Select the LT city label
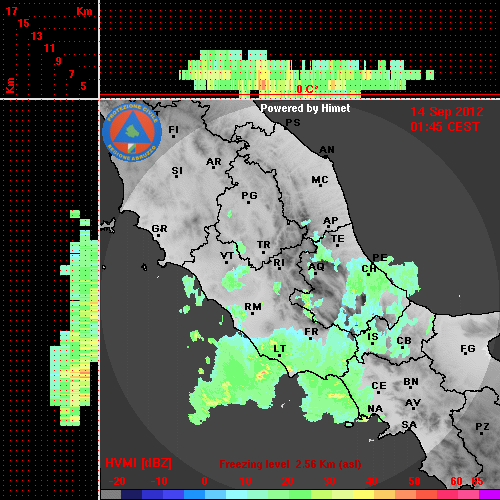This screenshot has width=500, height=500. pyautogui.click(x=280, y=349)
